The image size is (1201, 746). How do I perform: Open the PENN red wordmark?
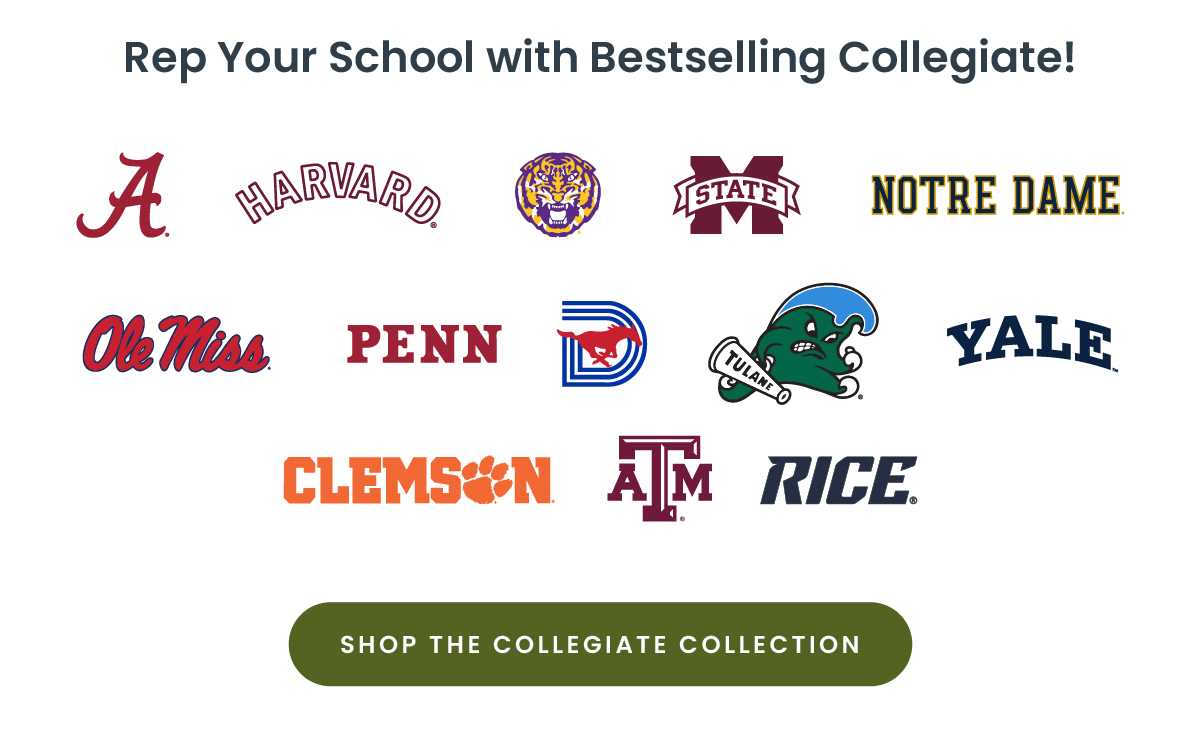424,344
